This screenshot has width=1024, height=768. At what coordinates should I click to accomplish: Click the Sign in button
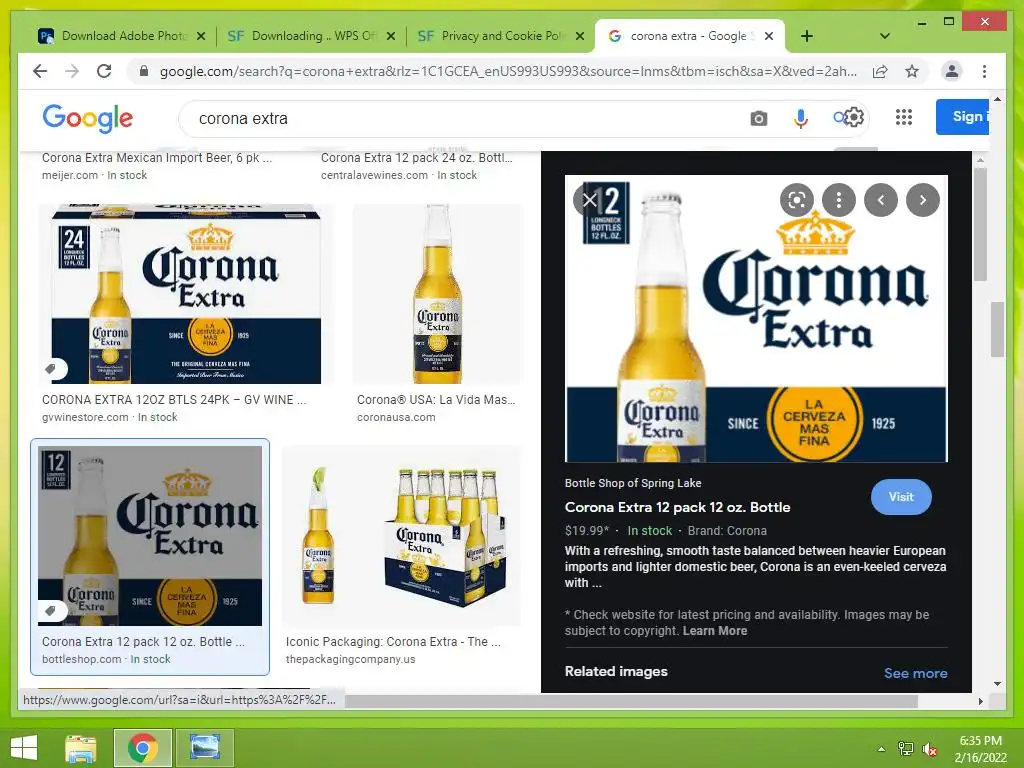coord(962,117)
